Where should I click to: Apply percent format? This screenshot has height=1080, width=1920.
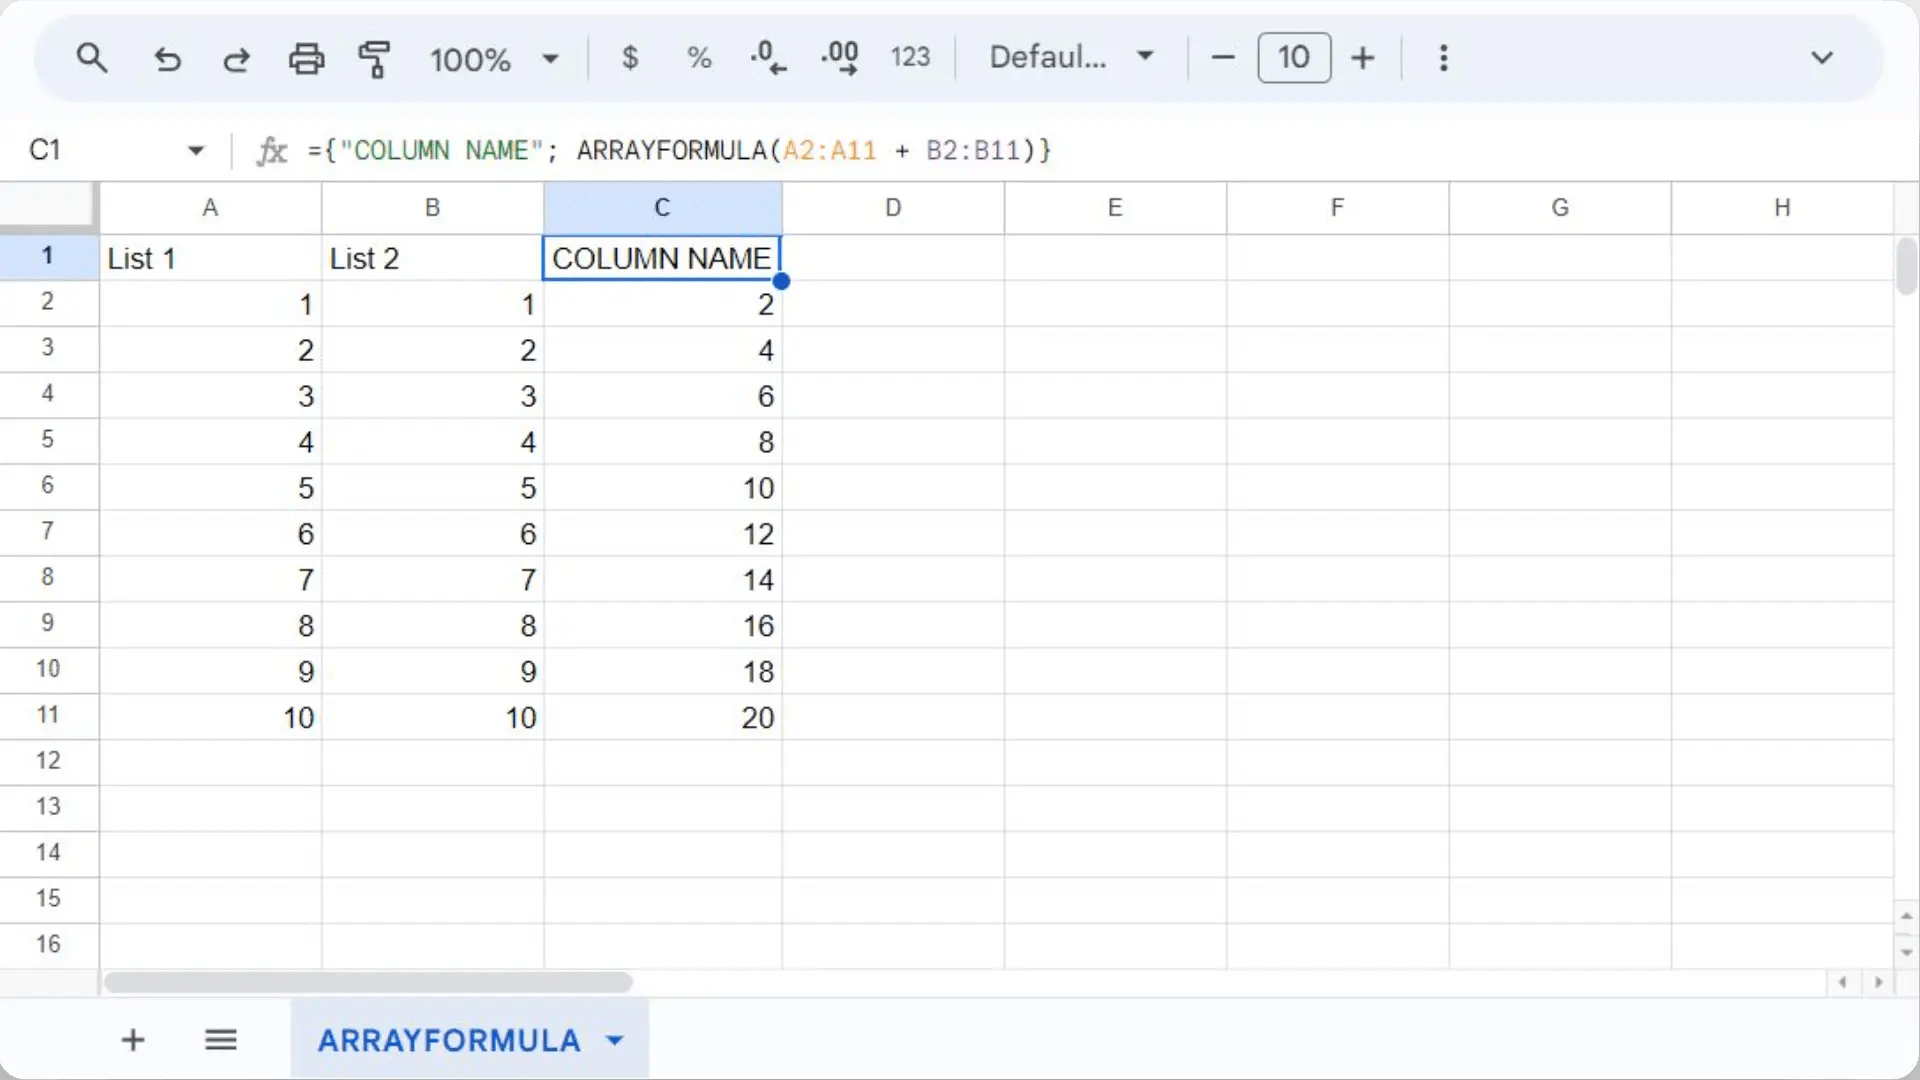tap(699, 58)
